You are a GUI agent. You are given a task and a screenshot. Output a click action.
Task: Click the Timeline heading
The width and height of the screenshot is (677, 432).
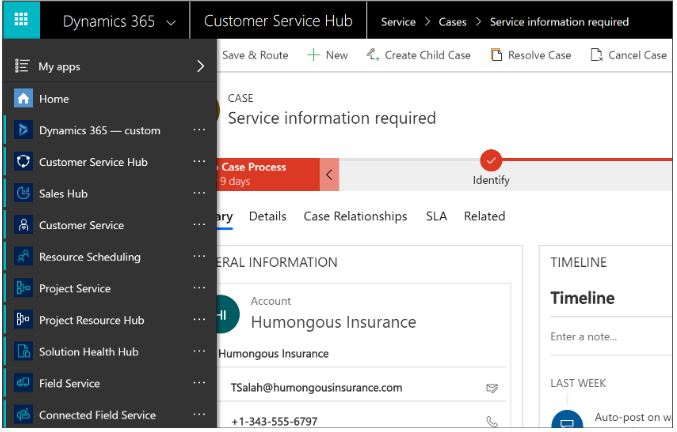point(582,298)
